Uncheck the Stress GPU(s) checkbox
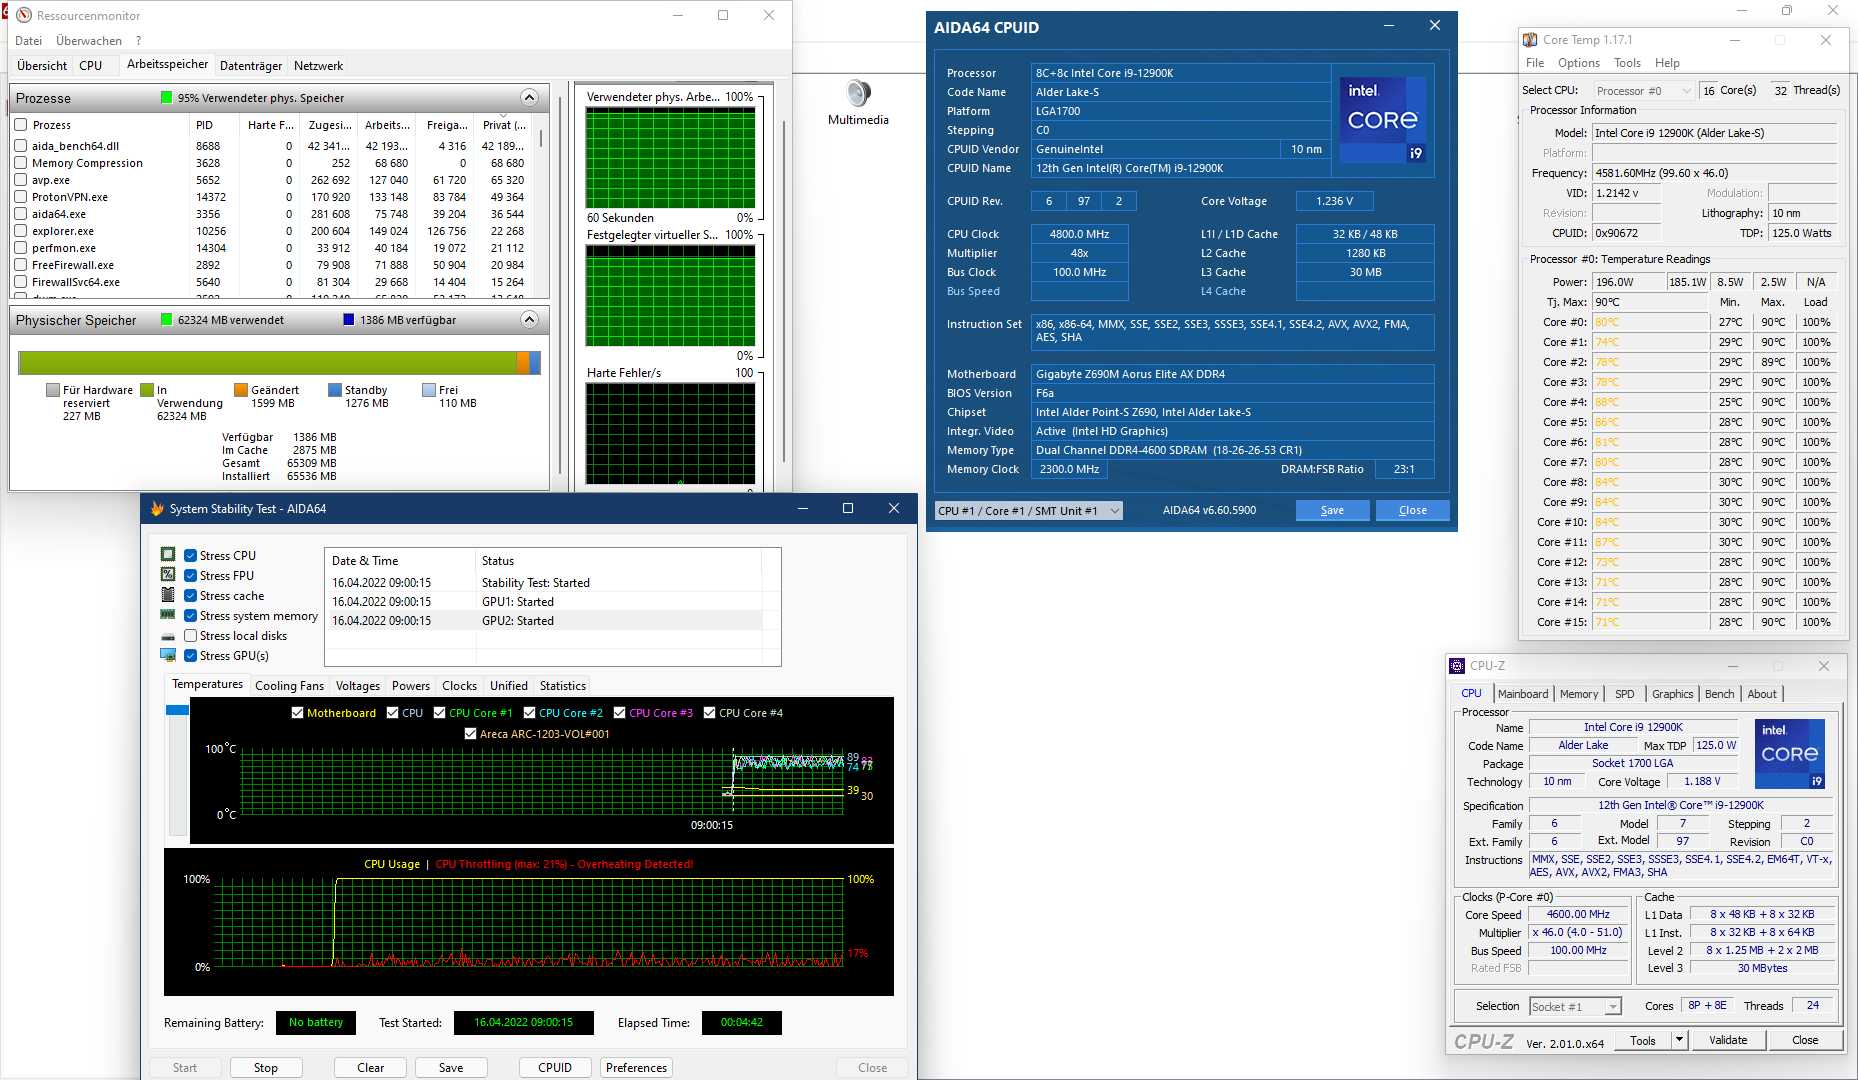Screen dimensions: 1858x1080 191,656
